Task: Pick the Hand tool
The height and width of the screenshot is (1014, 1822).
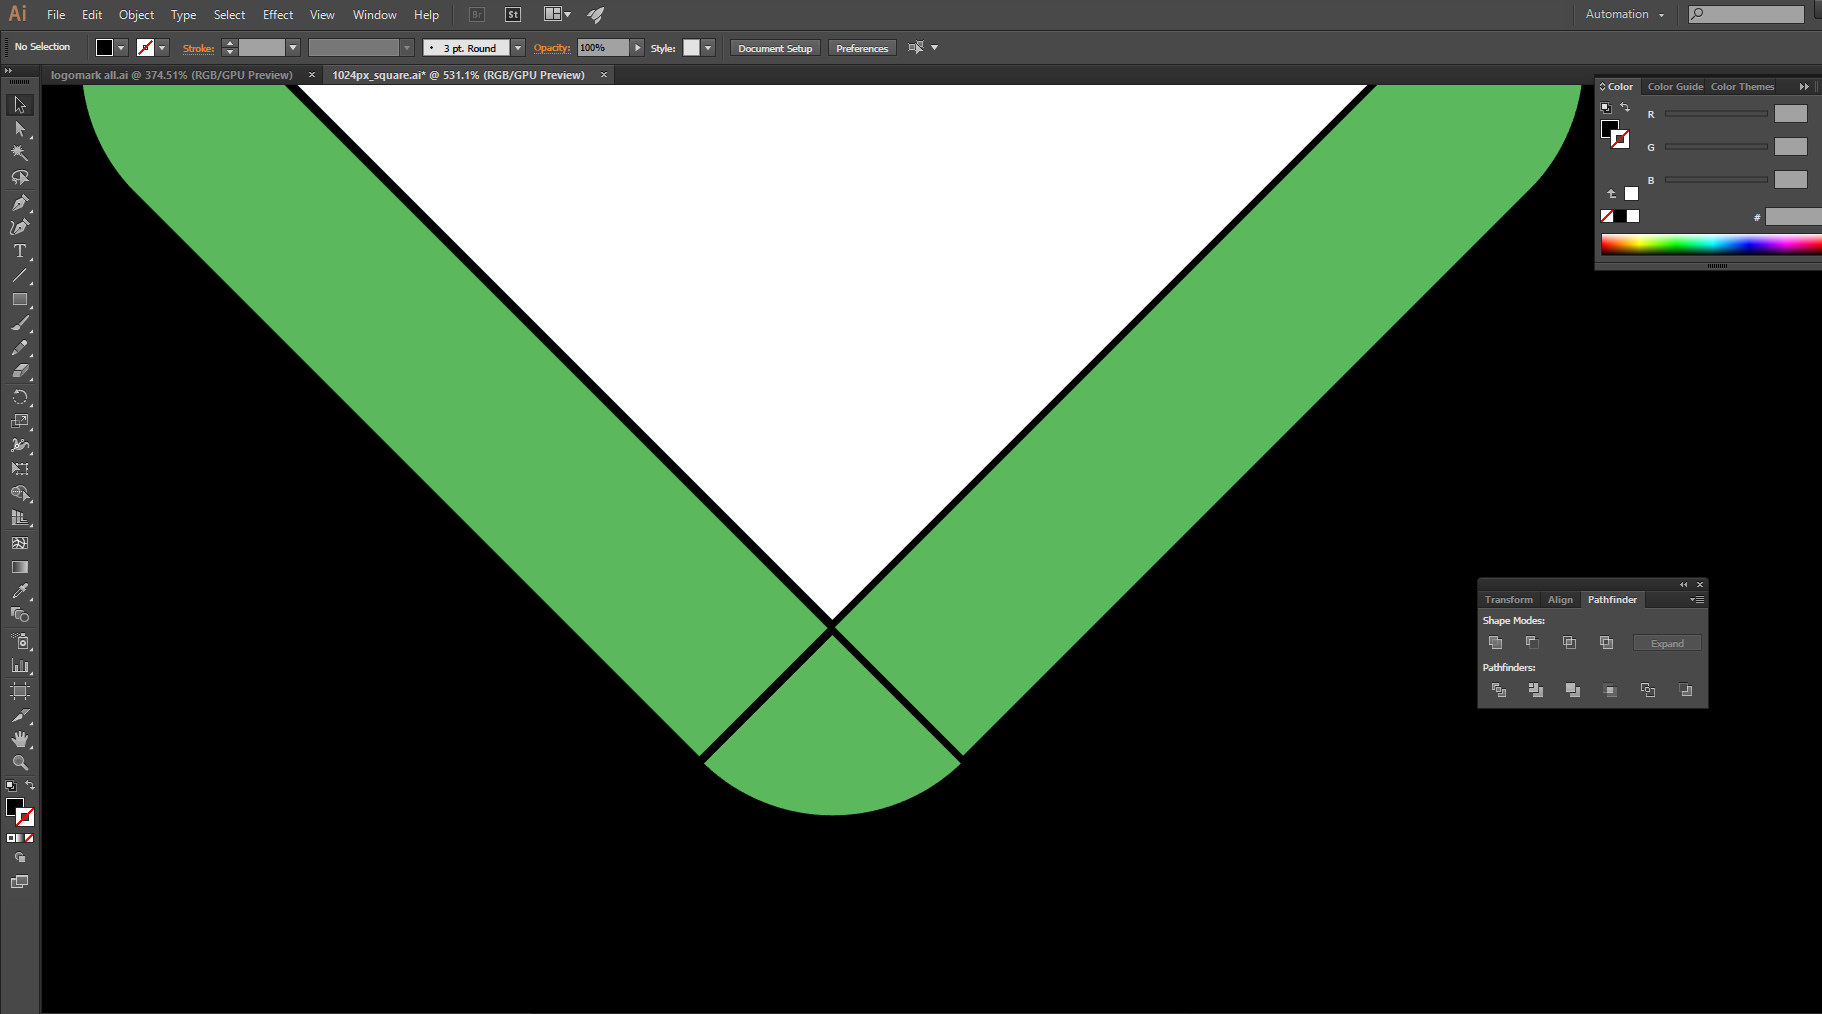Action: pos(20,739)
